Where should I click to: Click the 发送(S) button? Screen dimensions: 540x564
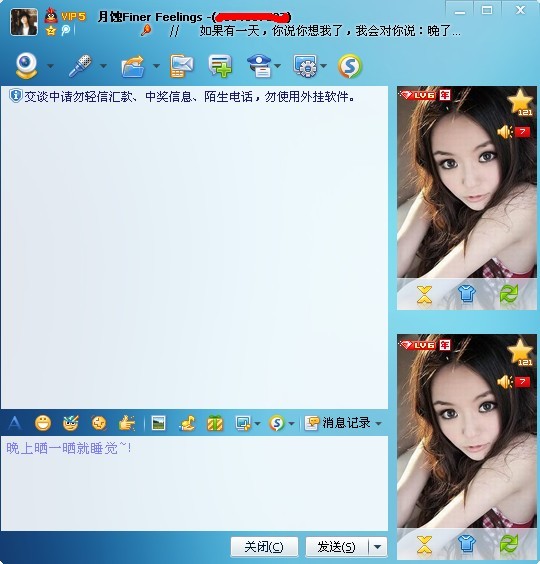(337, 547)
